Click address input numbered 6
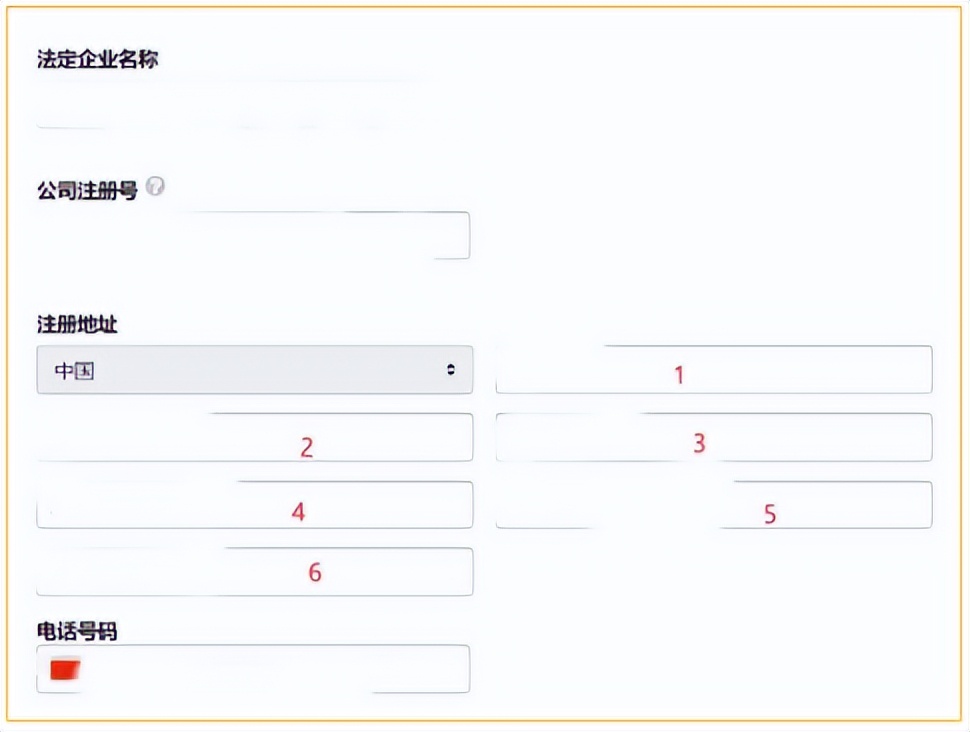The height and width of the screenshot is (732, 970). point(255,571)
